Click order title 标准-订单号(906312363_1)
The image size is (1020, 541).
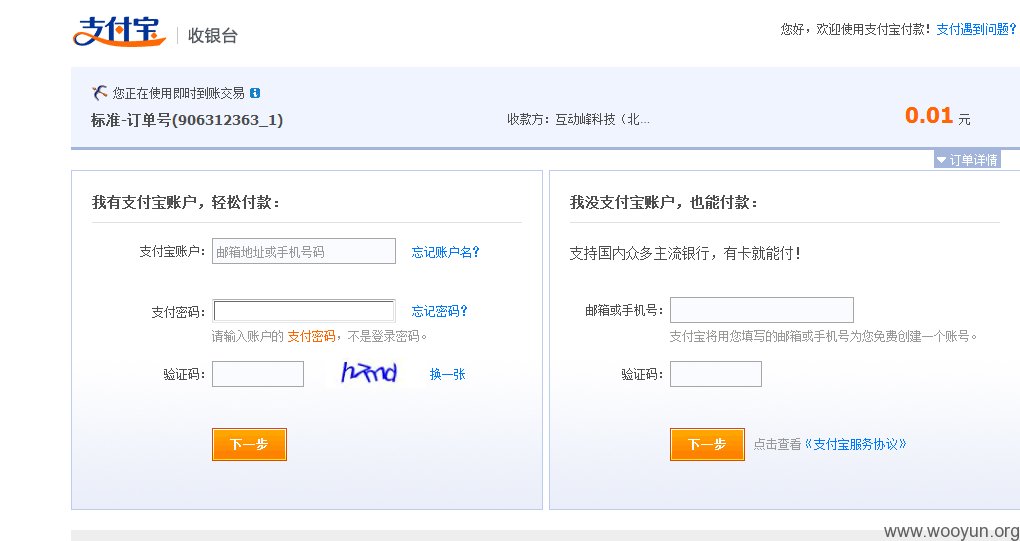click(187, 120)
